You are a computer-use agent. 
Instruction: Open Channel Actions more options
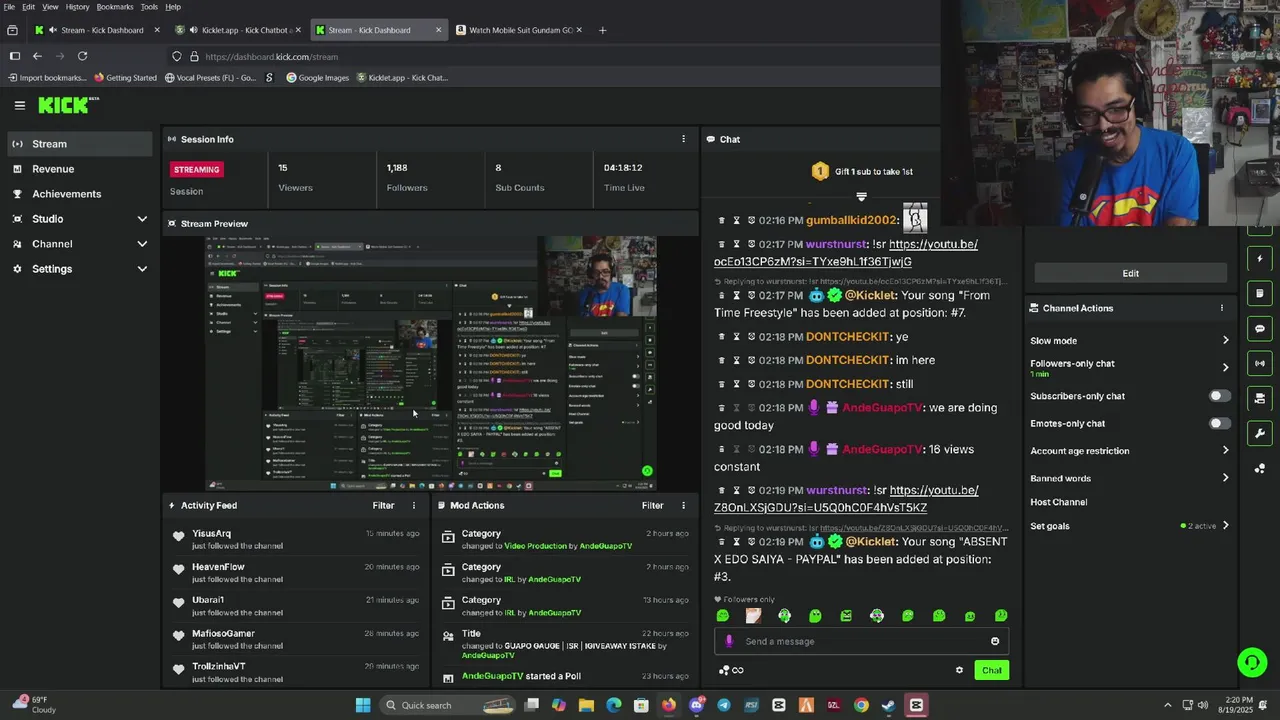pyautogui.click(x=1221, y=308)
